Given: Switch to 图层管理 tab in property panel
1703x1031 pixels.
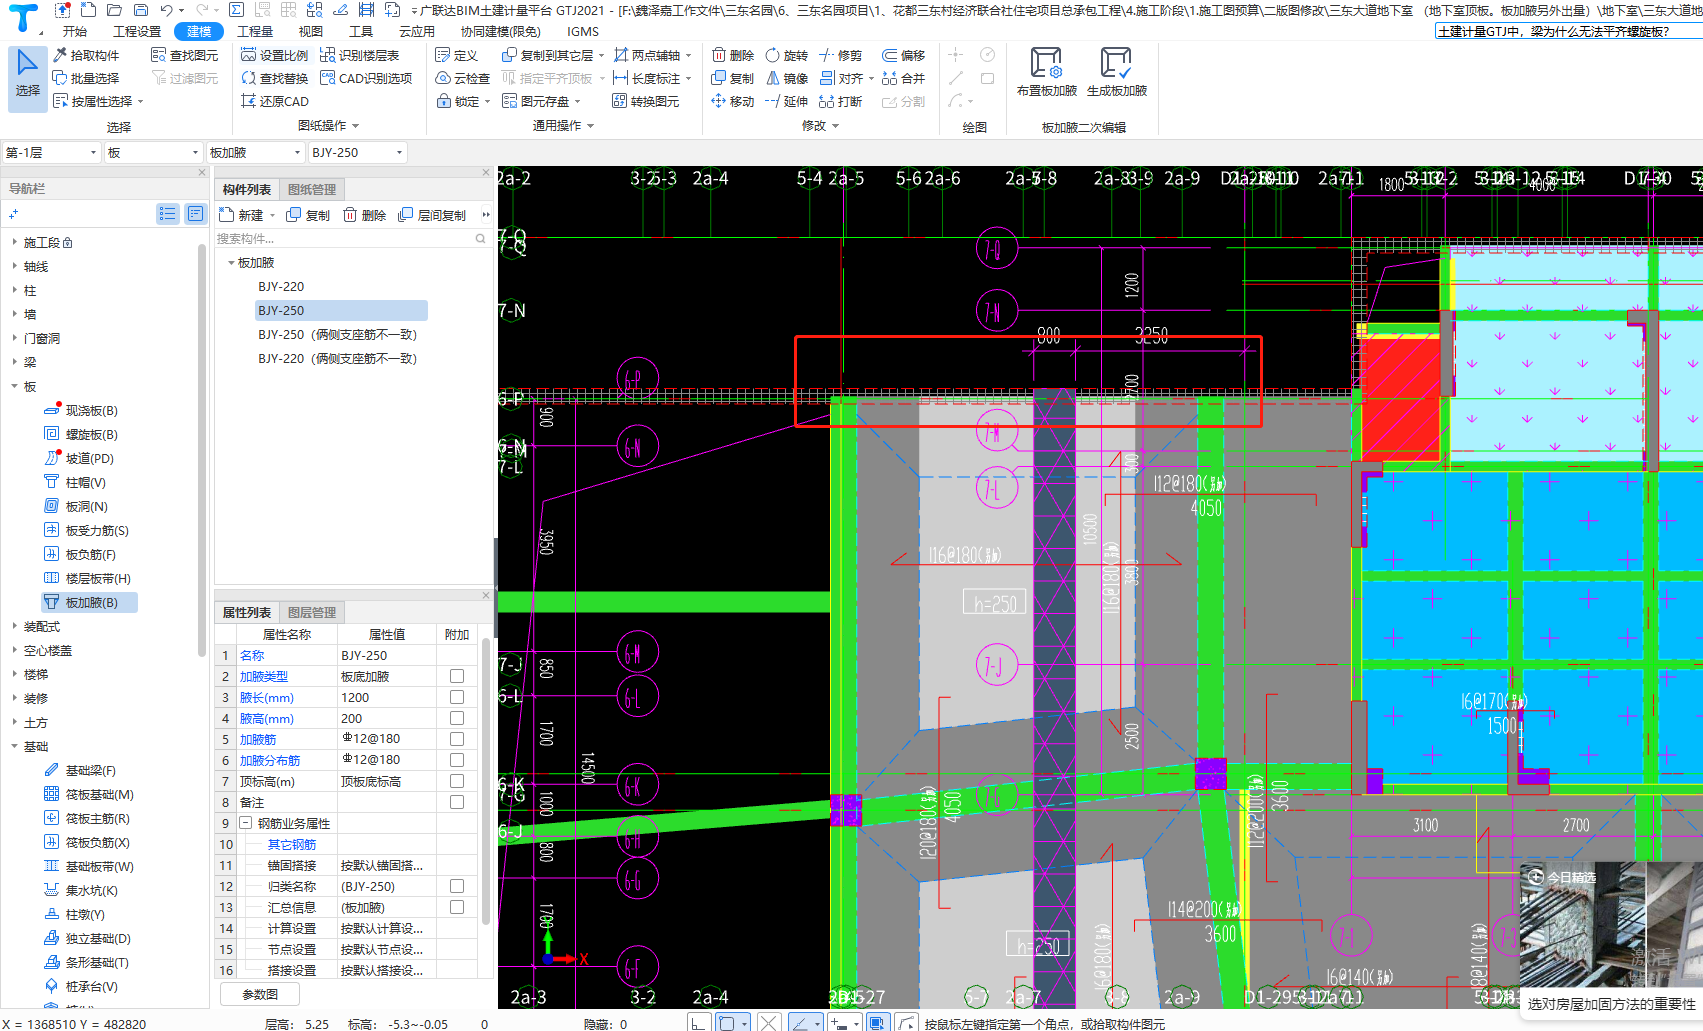Looking at the screenshot, I should [x=311, y=612].
